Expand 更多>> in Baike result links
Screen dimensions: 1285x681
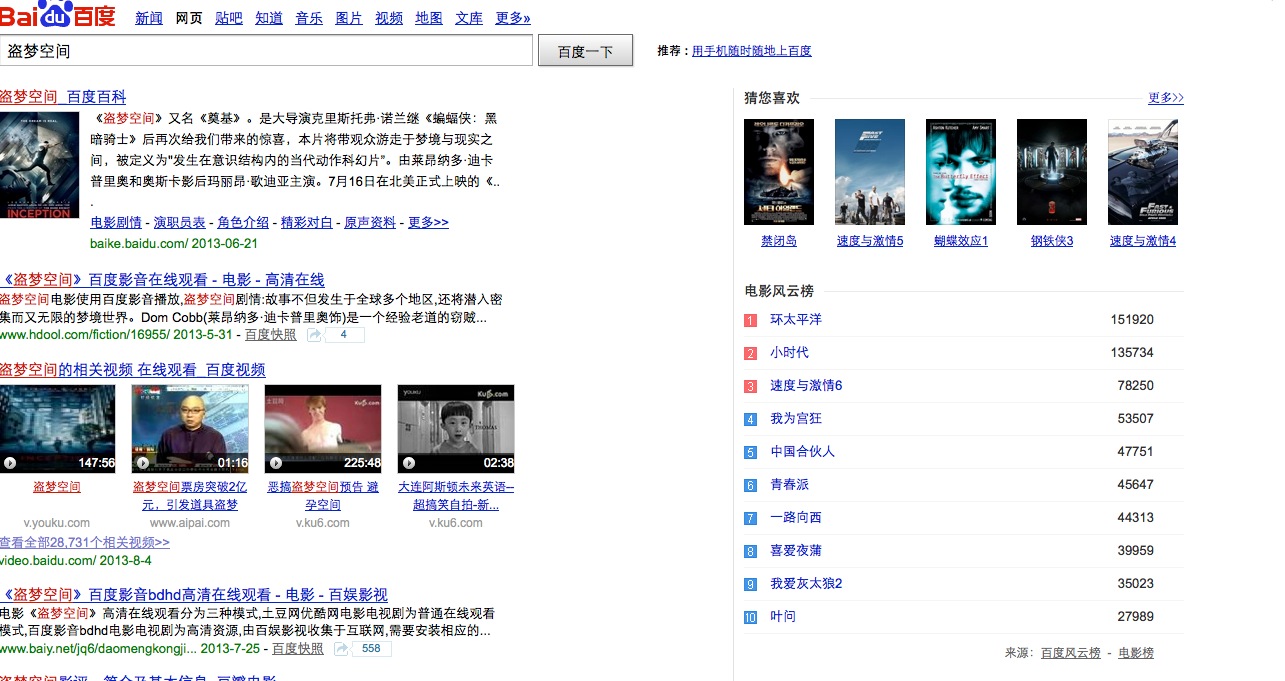coord(428,223)
